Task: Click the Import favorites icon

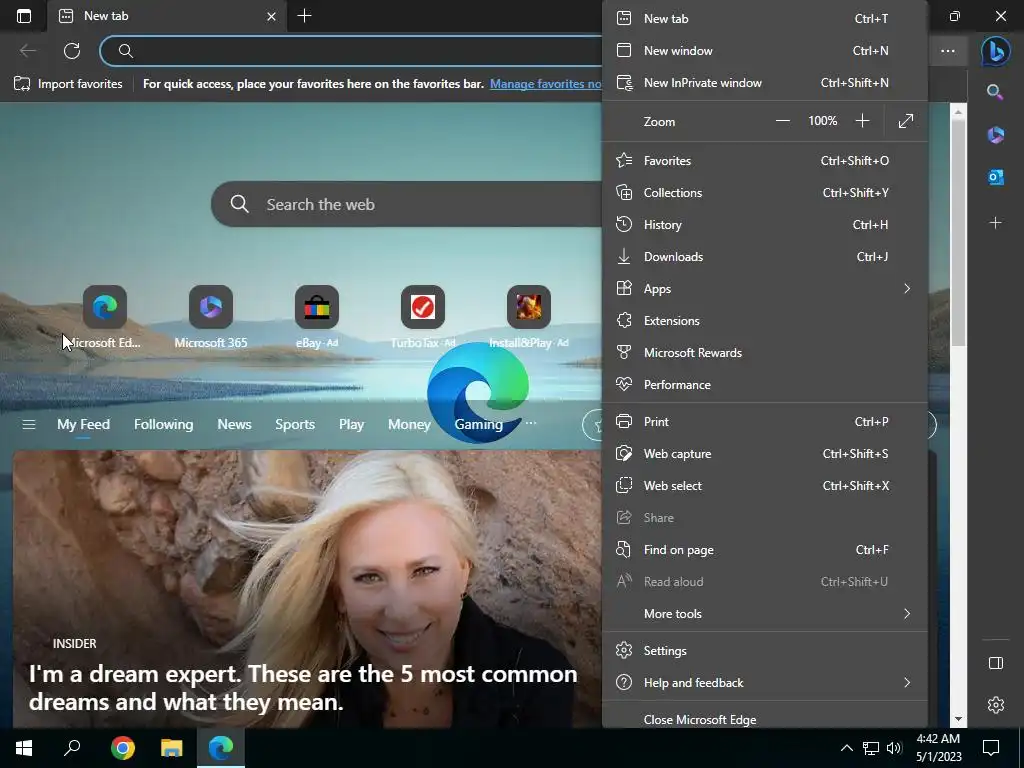Action: pos(22,84)
